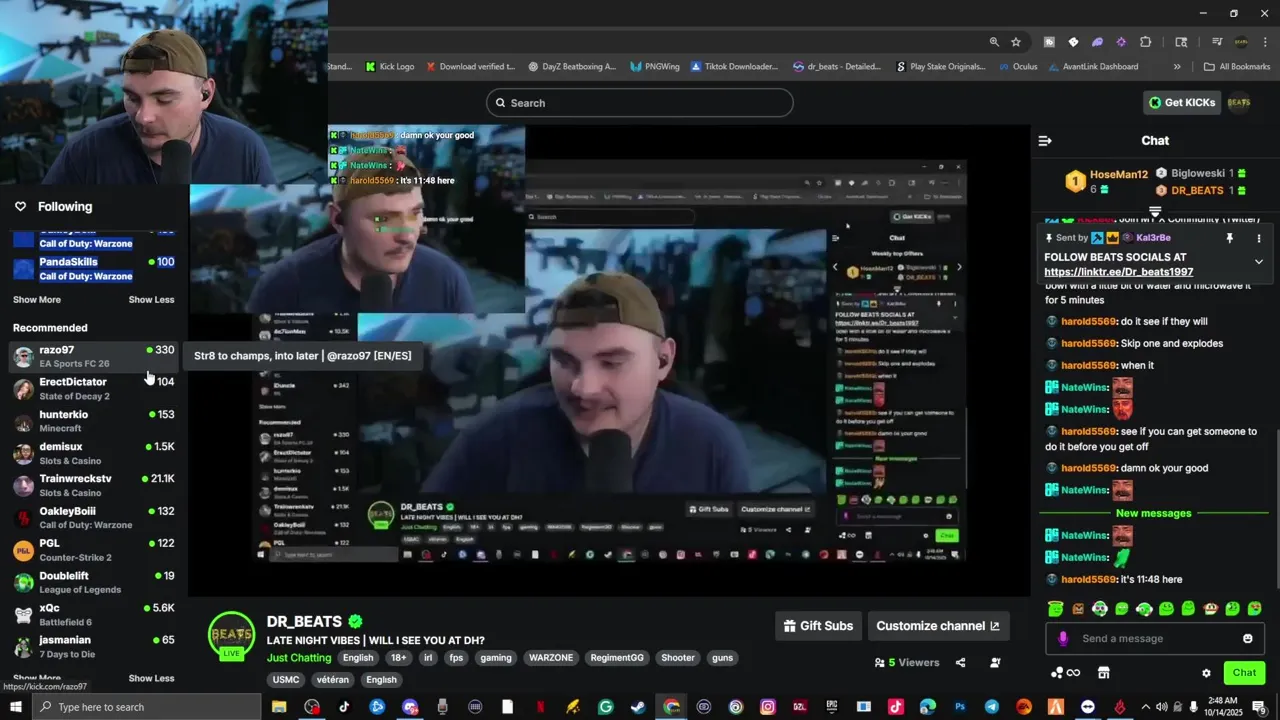This screenshot has width=1280, height=720.
Task: Open the Oculus bookmark
Action: [1018, 67]
